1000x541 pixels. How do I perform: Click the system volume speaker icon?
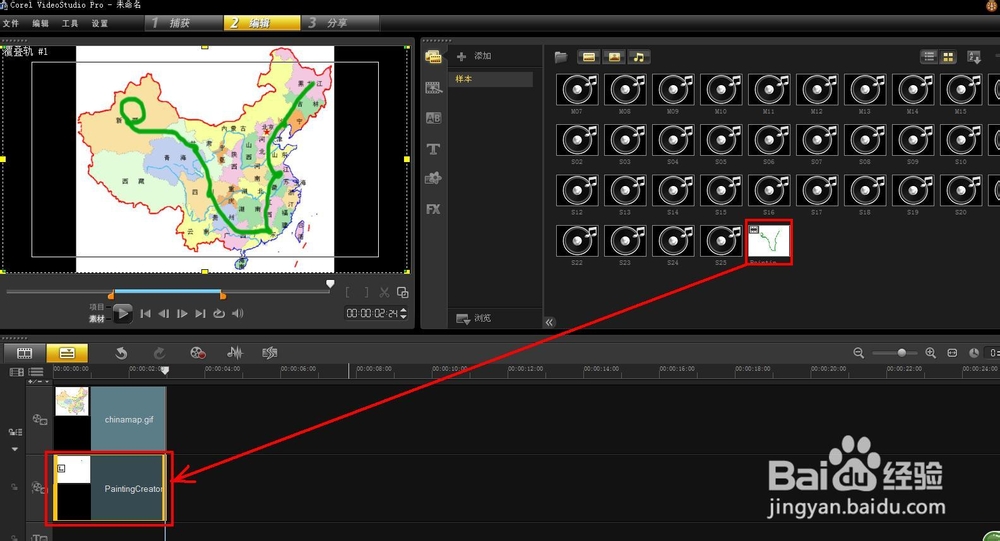point(238,313)
